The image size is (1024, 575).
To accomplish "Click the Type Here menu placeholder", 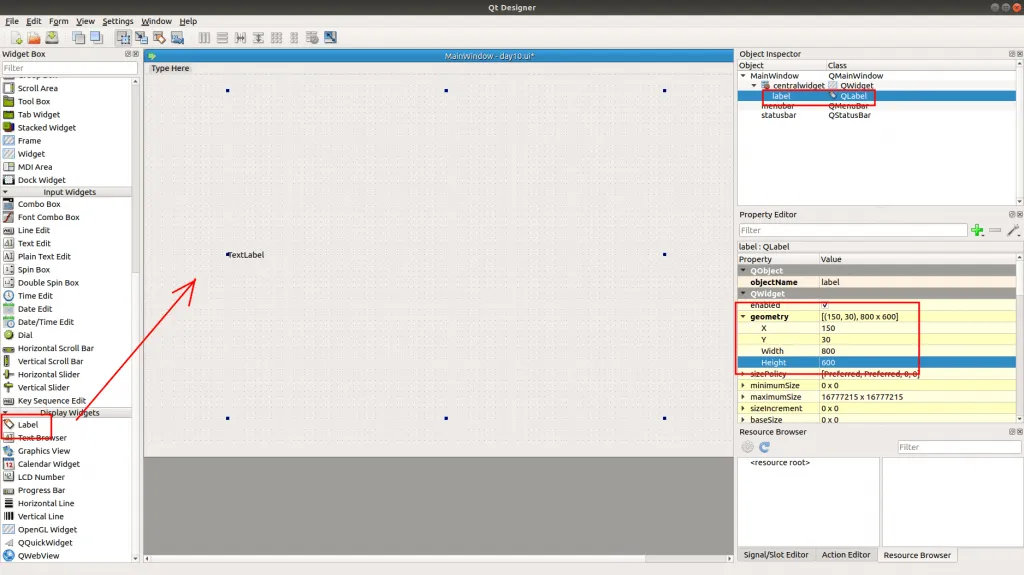I will tap(170, 68).
